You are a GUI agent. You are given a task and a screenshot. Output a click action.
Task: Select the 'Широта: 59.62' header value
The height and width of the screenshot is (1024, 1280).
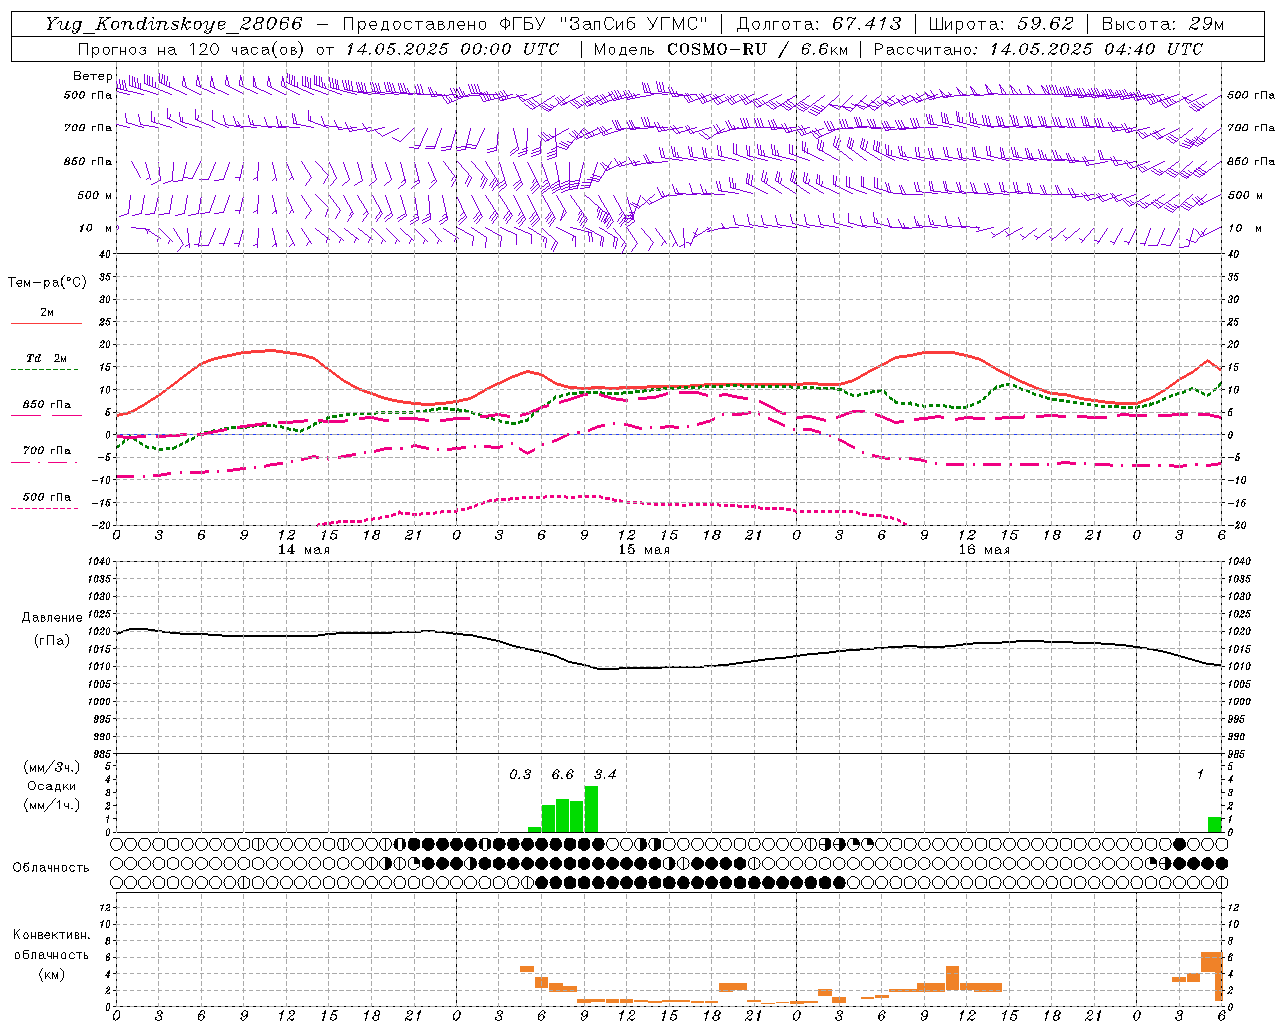[x=1002, y=24]
